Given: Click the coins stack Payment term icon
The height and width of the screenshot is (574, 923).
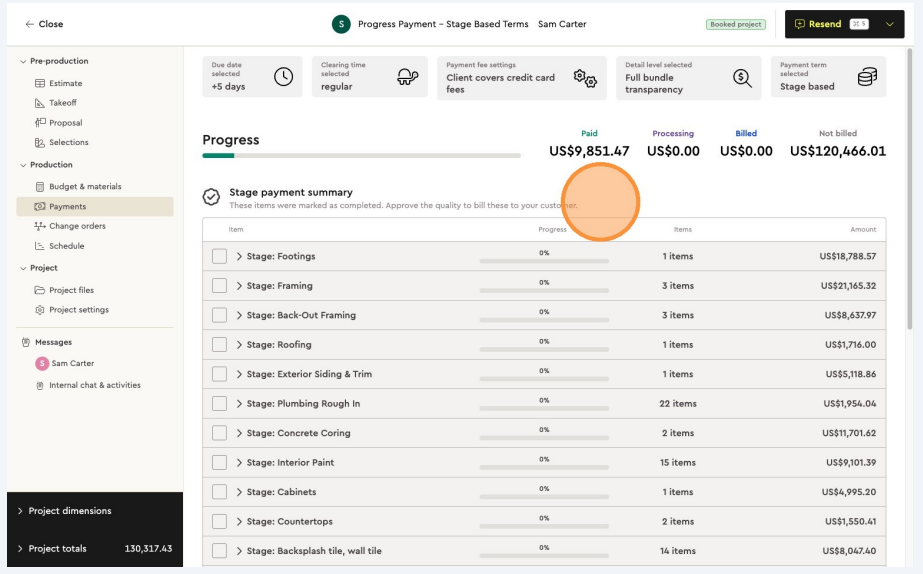Looking at the screenshot, I should [x=867, y=77].
